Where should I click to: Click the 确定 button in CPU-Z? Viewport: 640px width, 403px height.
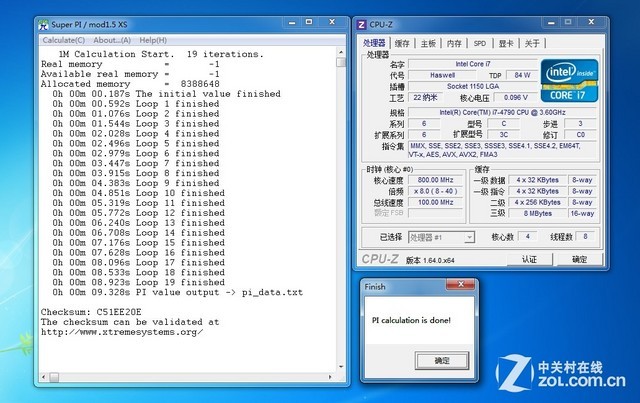point(579,259)
